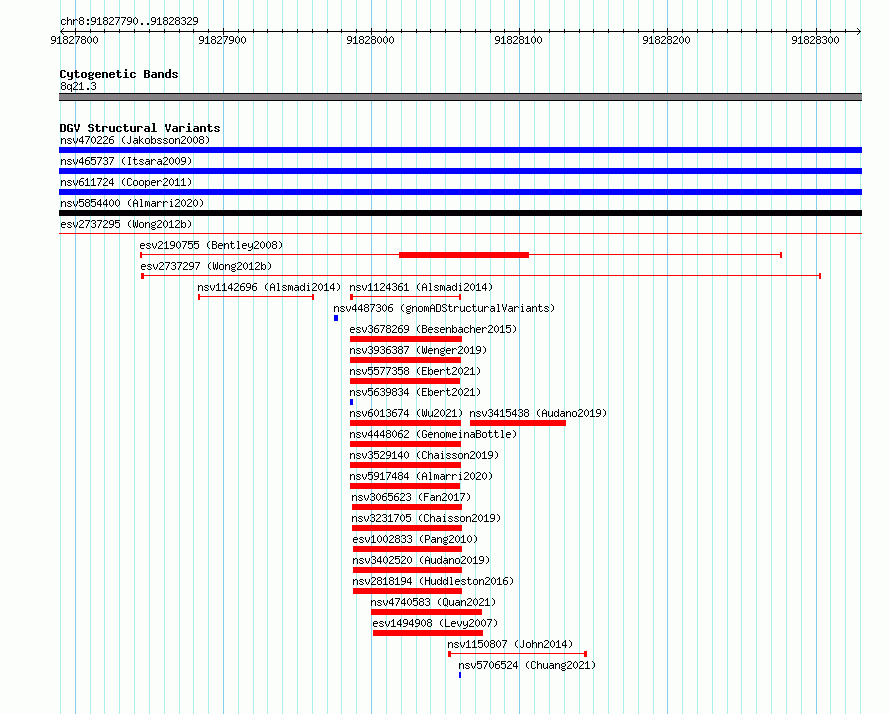Select the blue bar under nsv465737
Screen dimensions: 890x714
[460, 171]
